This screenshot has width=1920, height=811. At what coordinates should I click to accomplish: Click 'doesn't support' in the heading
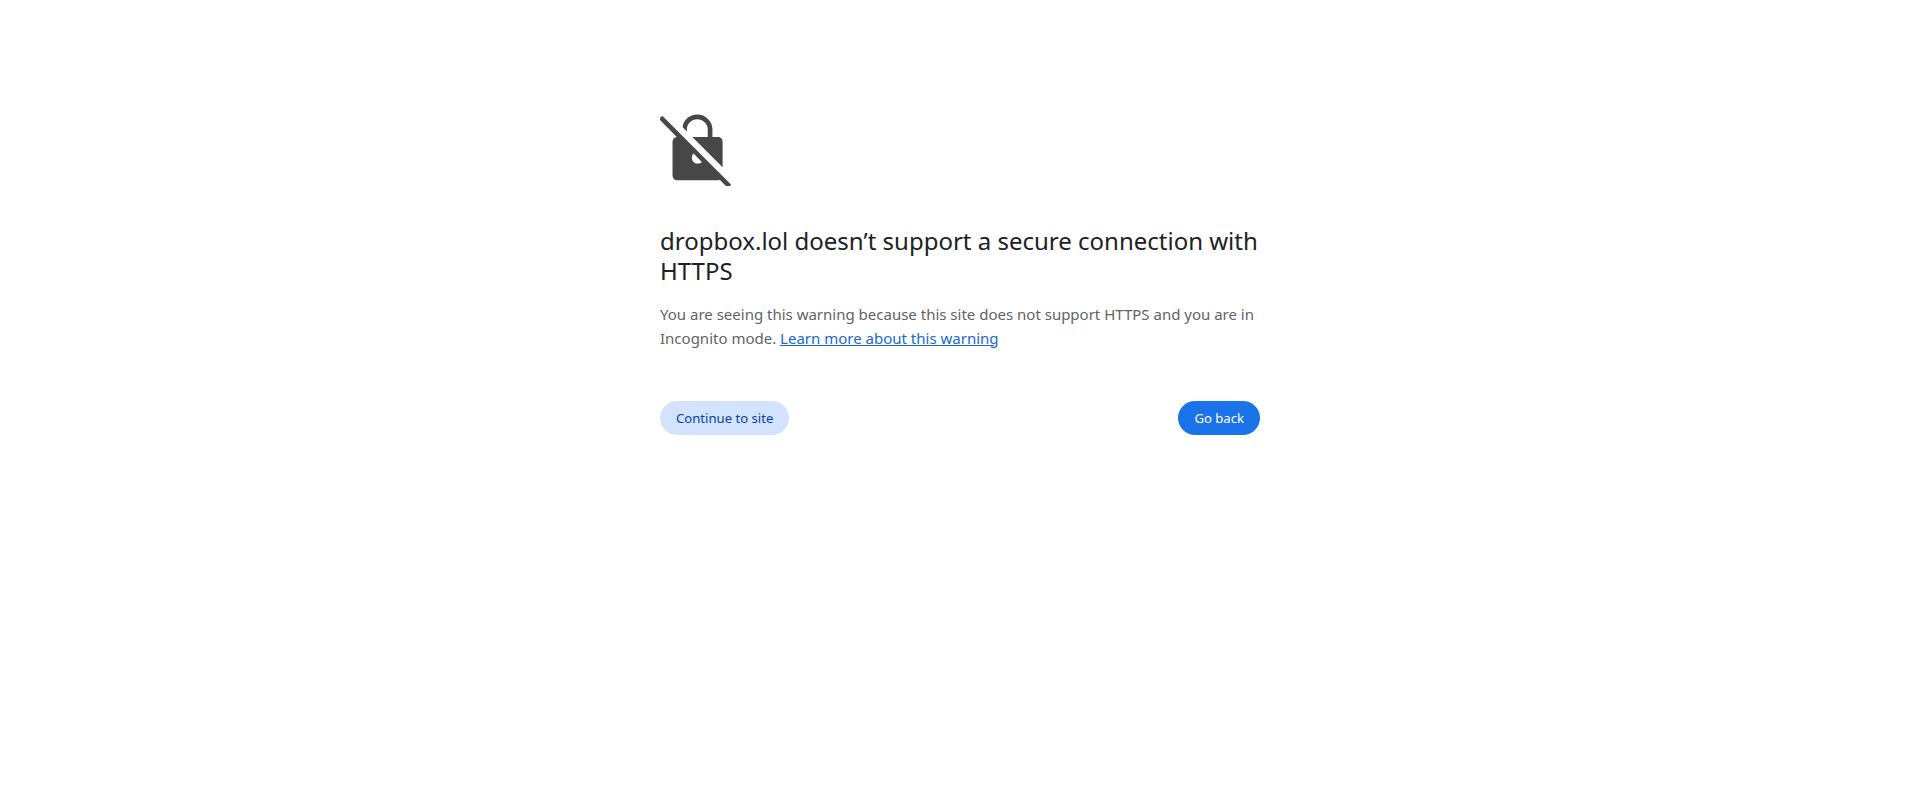pos(883,242)
